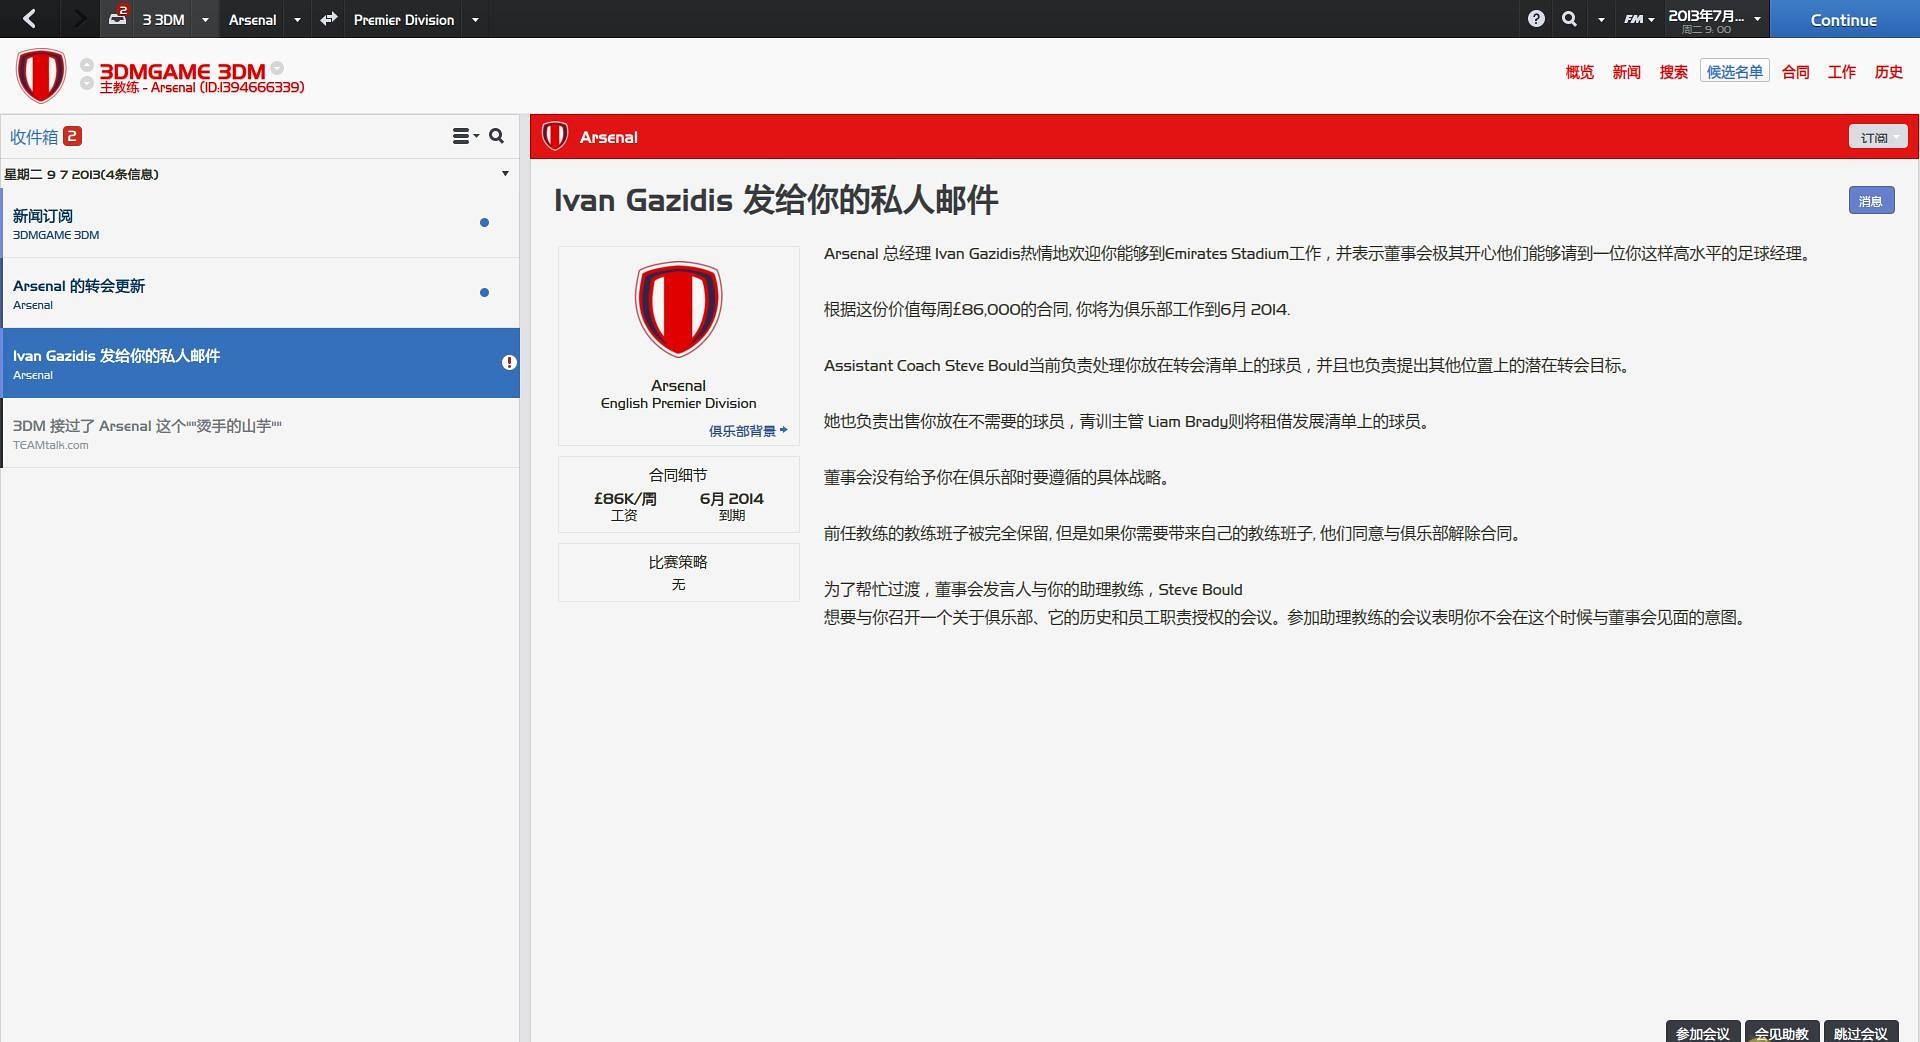Viewport: 1920px width, 1042px height.
Task: Click the Premier Division label in top bar
Action: click(404, 19)
